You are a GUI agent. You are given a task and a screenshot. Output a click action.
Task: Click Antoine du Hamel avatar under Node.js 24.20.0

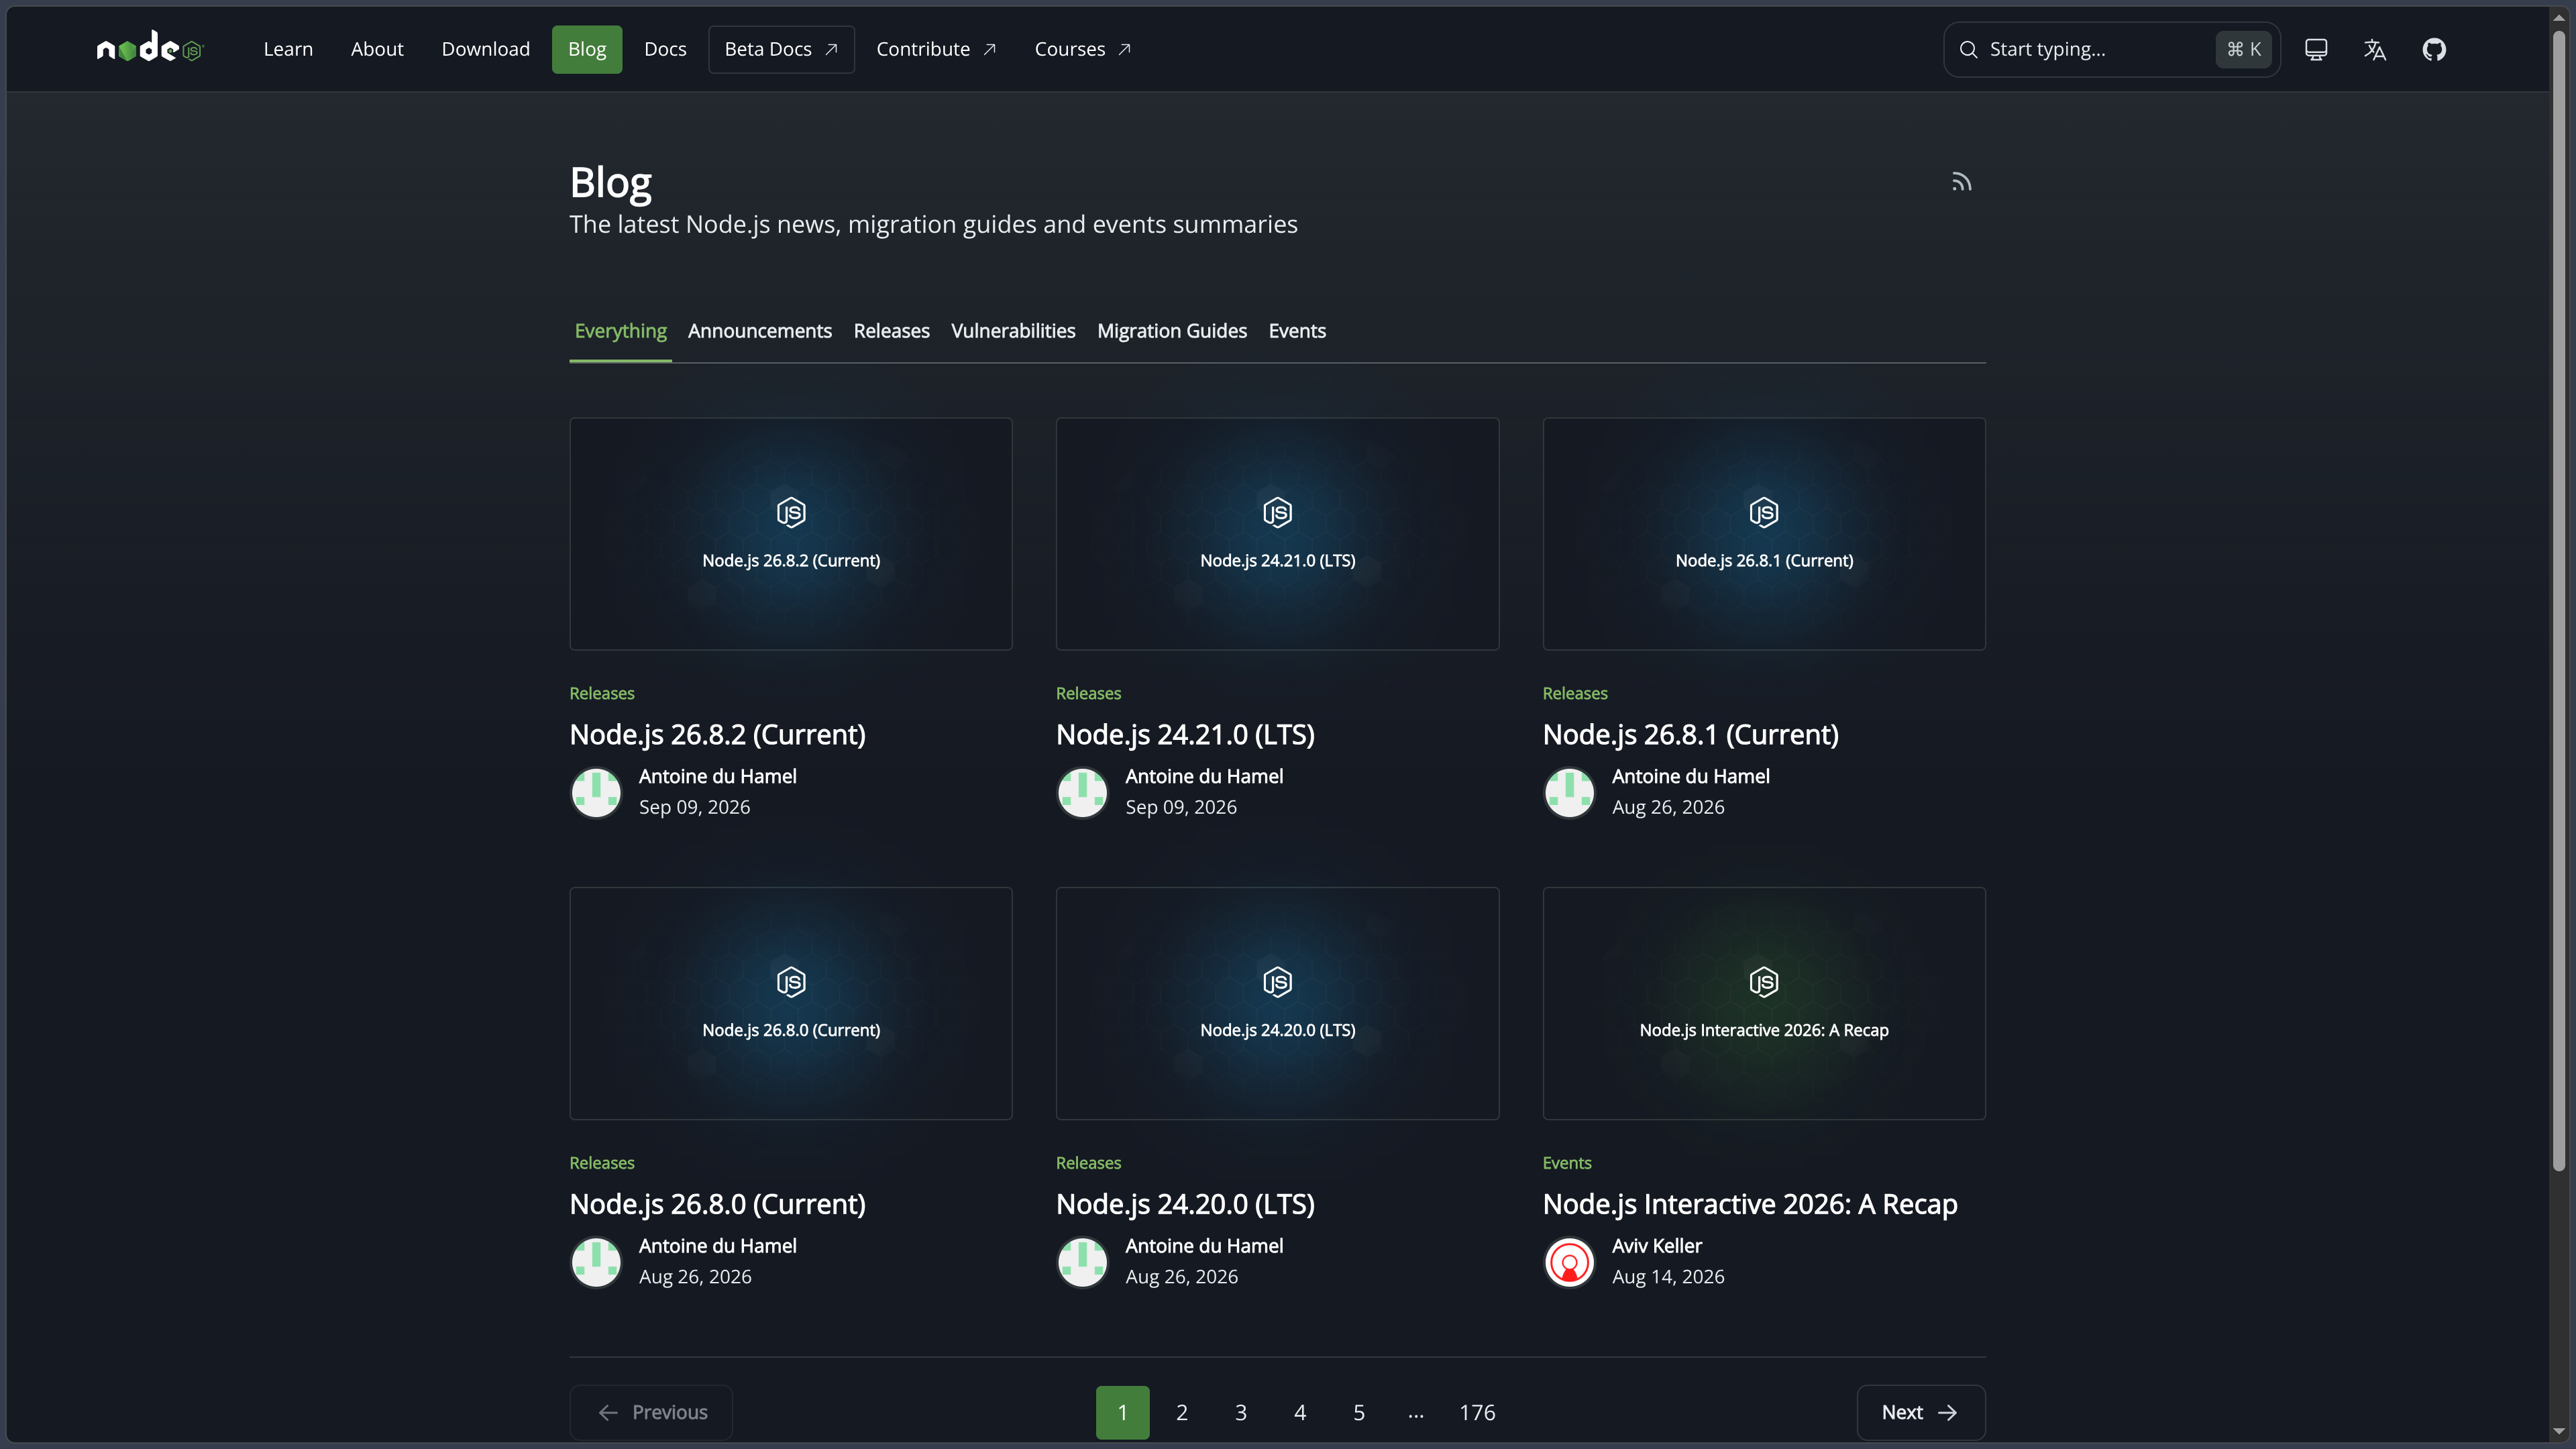tap(1082, 1262)
